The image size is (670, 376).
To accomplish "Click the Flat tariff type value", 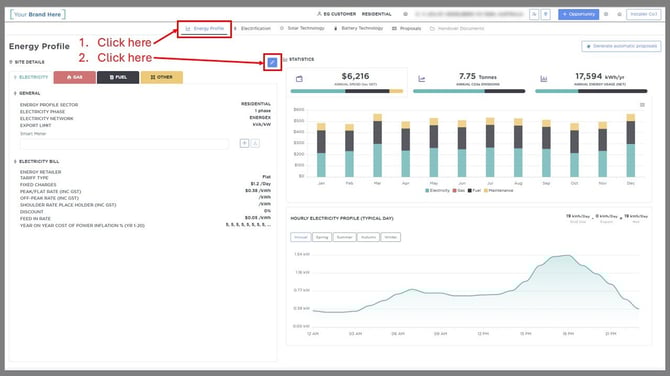I will click(x=267, y=177).
